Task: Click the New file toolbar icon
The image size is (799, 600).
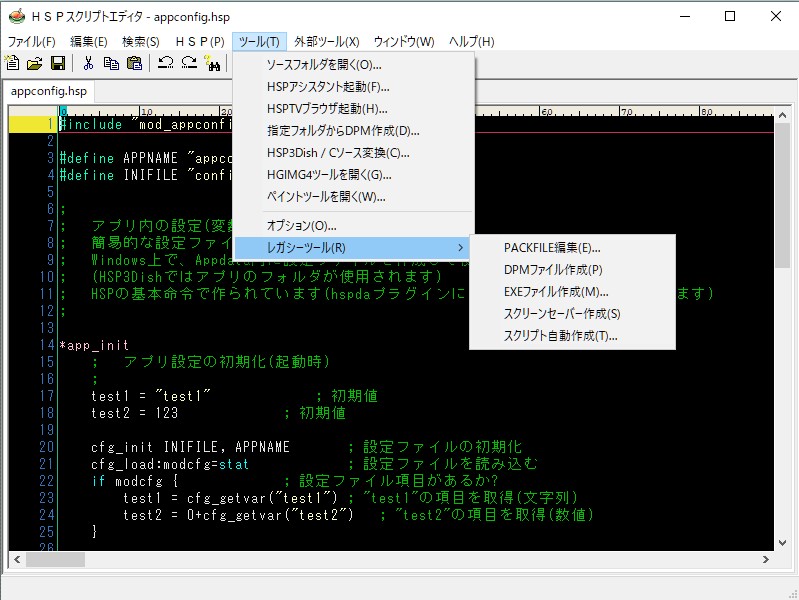Action: point(12,63)
